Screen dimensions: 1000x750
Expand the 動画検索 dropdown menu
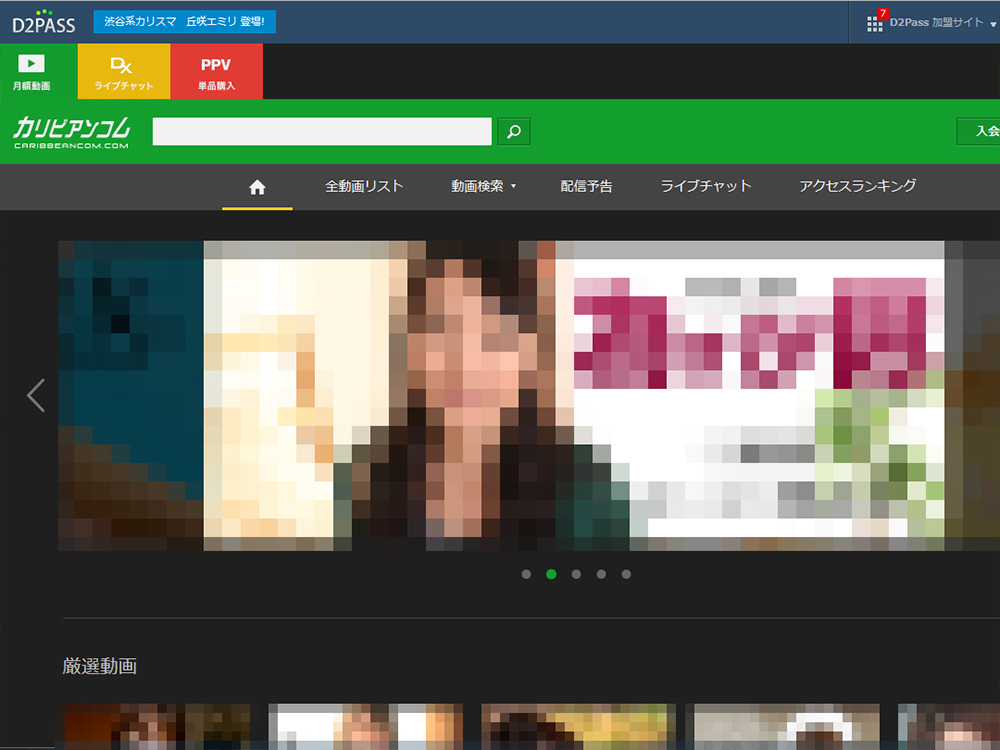[x=483, y=186]
